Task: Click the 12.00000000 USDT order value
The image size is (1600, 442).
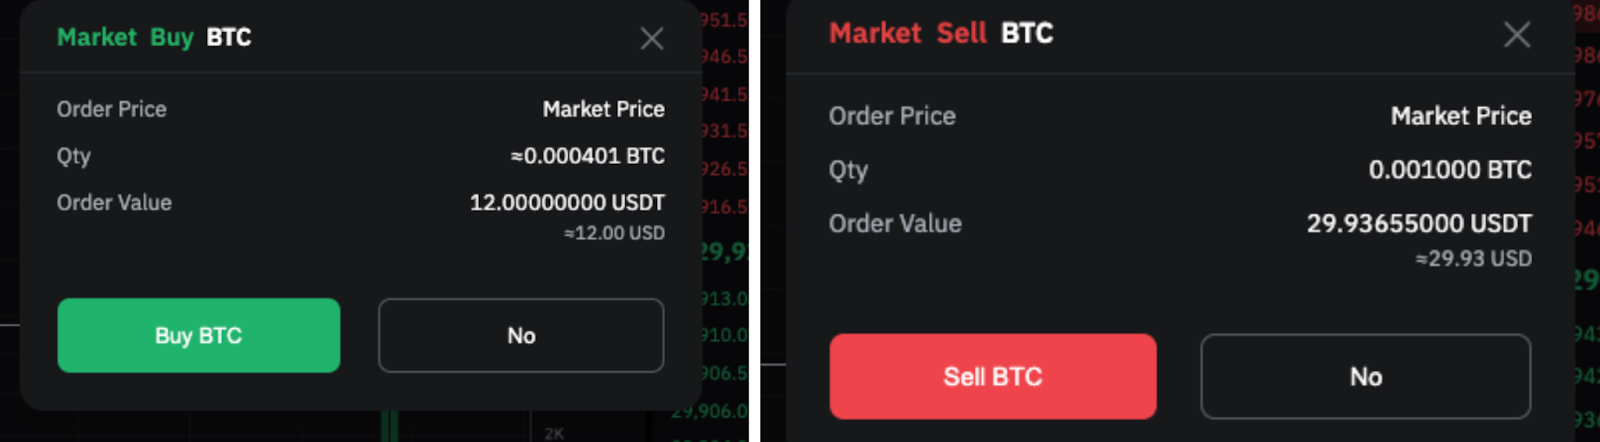Action: [x=567, y=203]
